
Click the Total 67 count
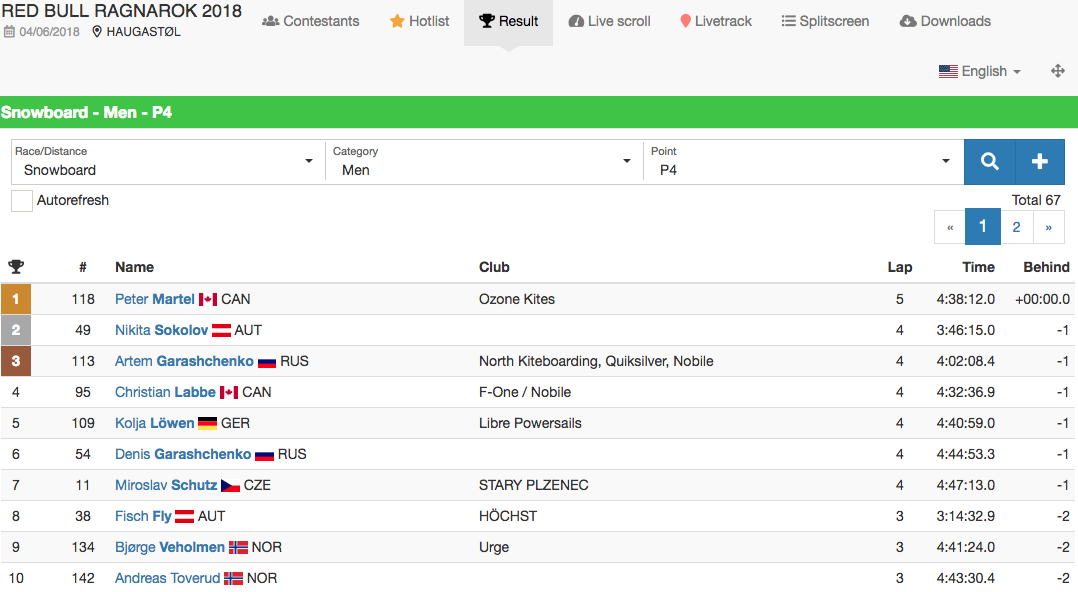click(x=1036, y=200)
